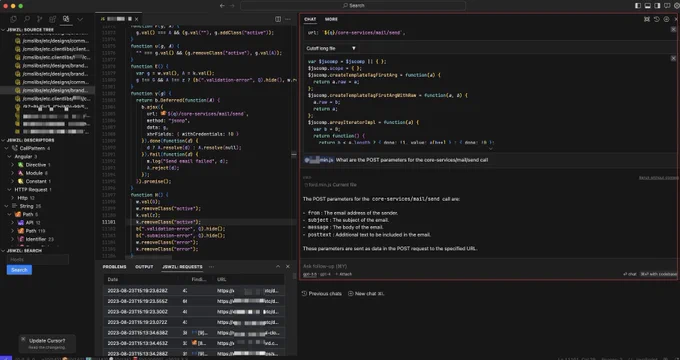Select the gpt-4 model option
This screenshot has height=360, width=680.
[325, 274]
